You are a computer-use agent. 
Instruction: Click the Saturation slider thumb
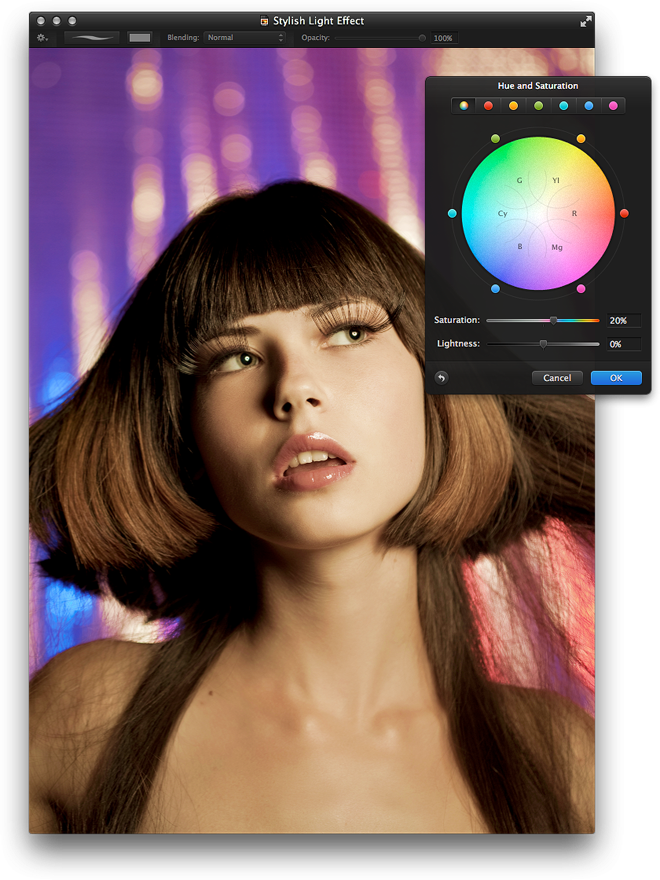[553, 320]
